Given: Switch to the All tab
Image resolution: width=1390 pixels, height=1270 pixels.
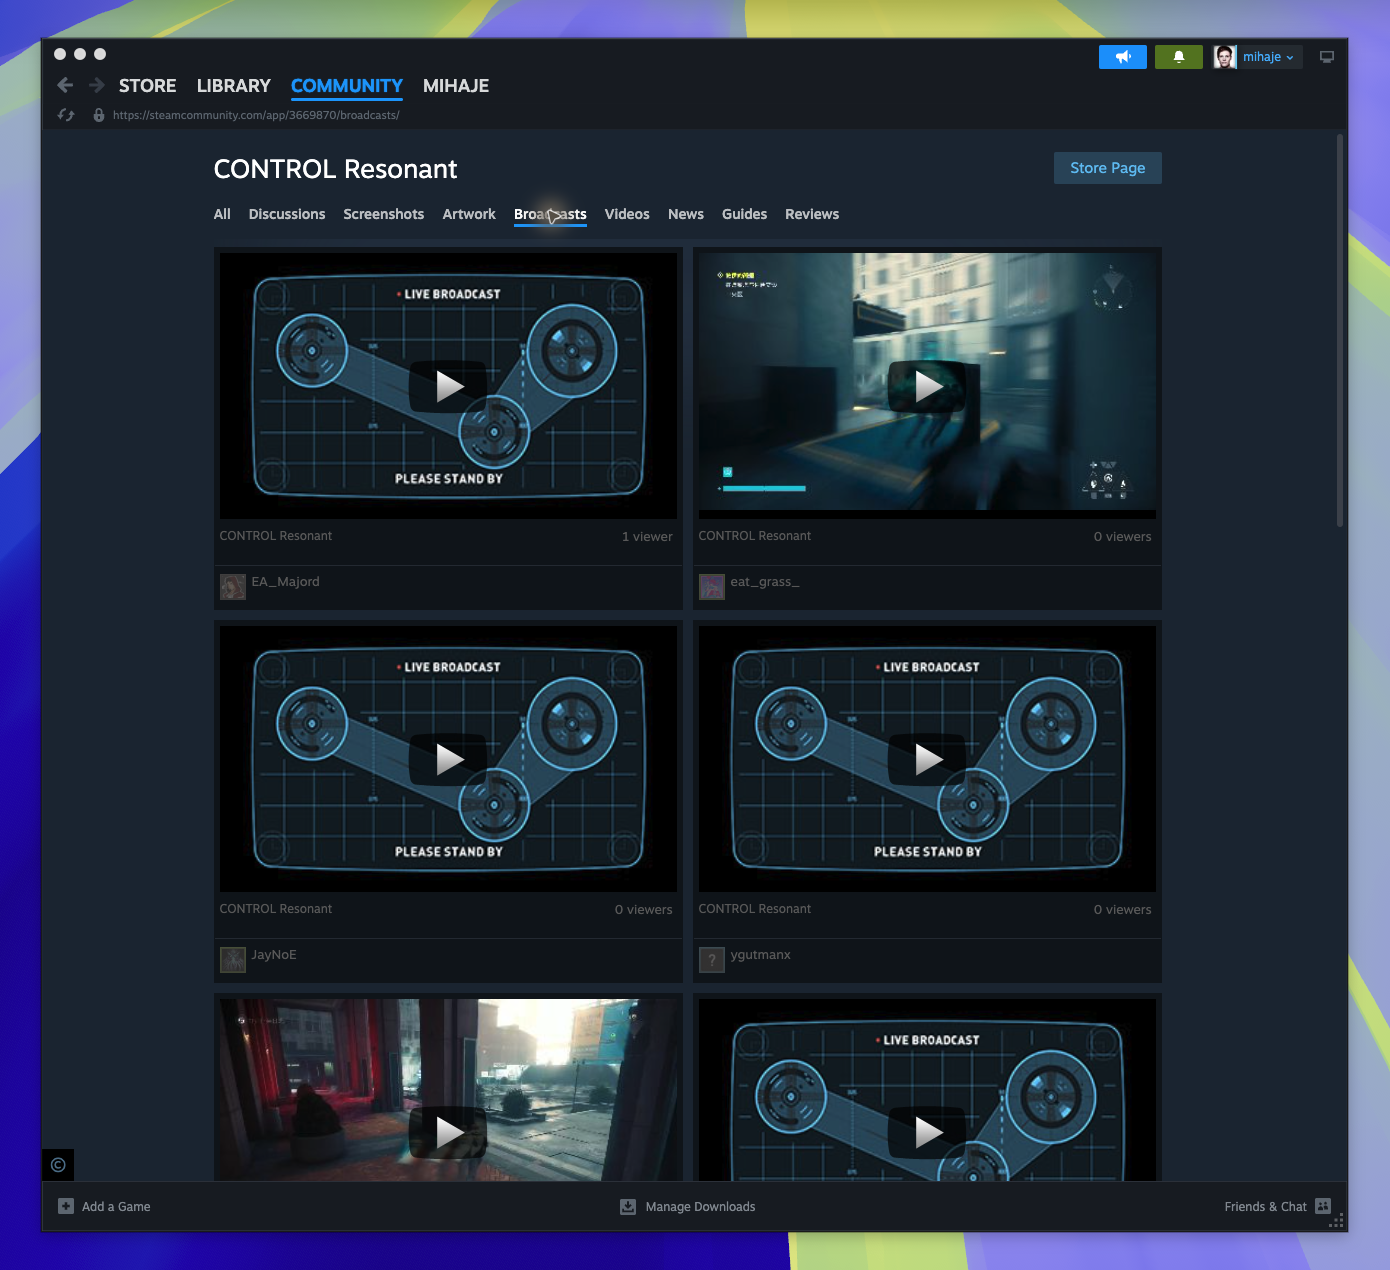Looking at the screenshot, I should point(222,214).
